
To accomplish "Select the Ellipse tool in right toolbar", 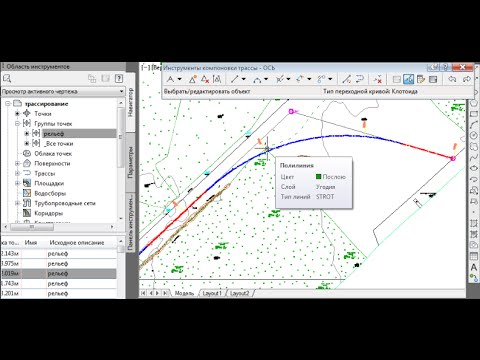I will point(474,168).
